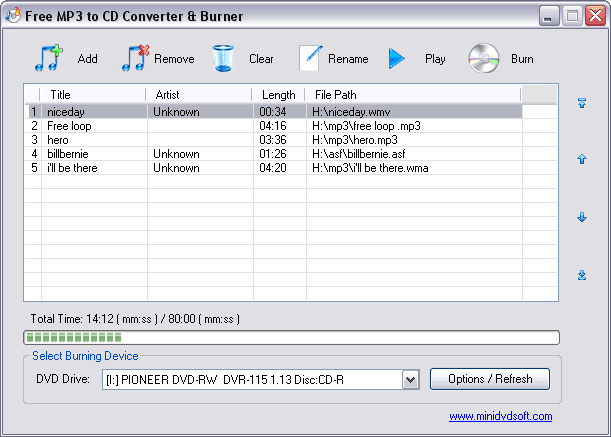The width and height of the screenshot is (611, 437).
Task: Click length 01:26 of billbernie
Action: point(273,154)
